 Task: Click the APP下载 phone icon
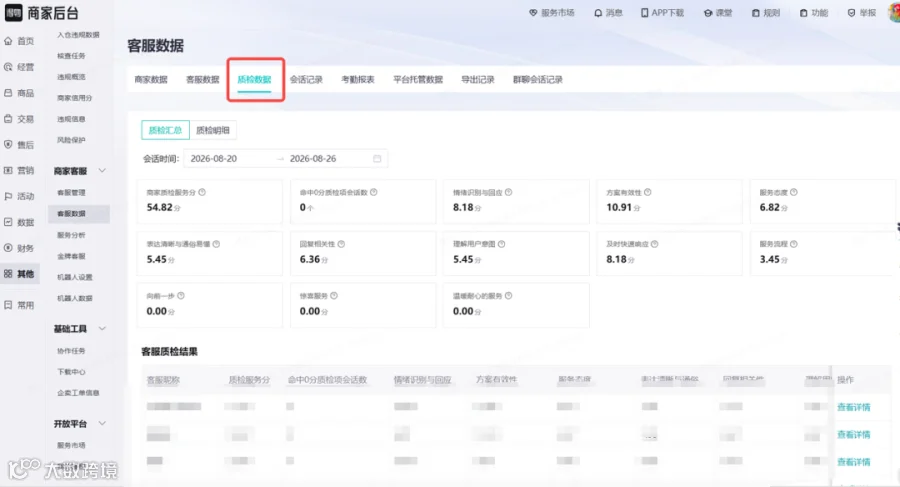tap(645, 13)
